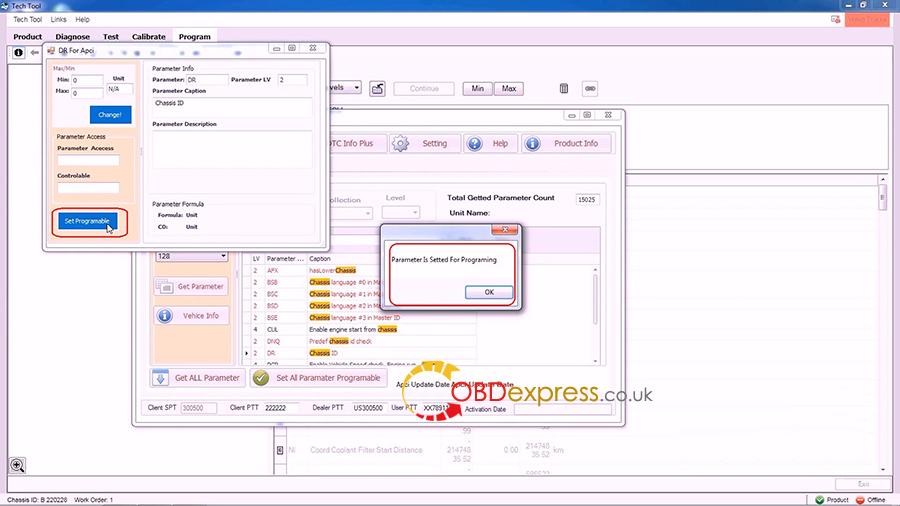The height and width of the screenshot is (506, 900).
Task: Click the Min value field in DR For Apci
Action: (87, 80)
